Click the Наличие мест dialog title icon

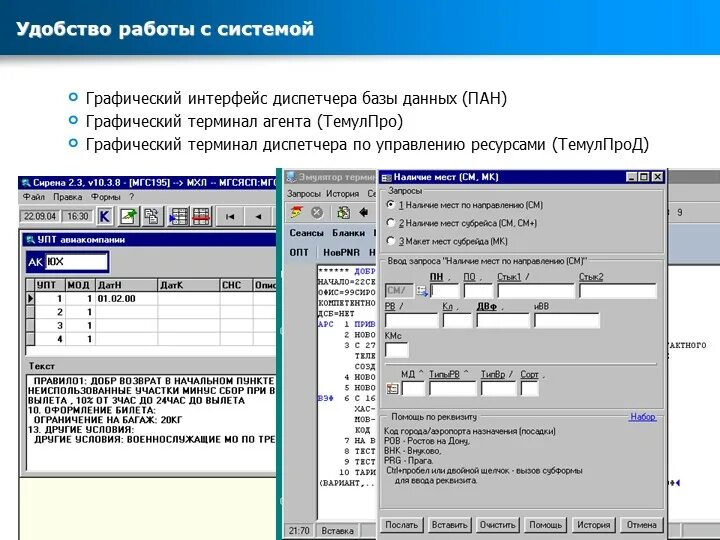[387, 177]
